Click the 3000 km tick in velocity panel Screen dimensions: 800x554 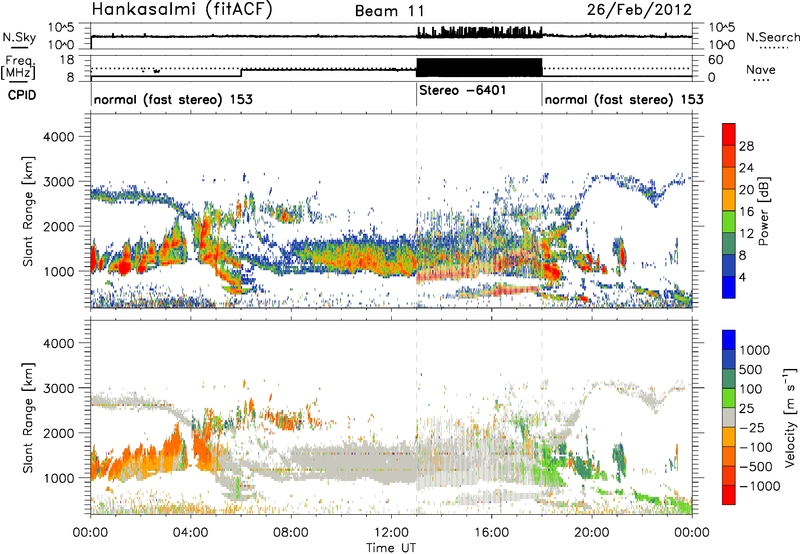click(x=58, y=388)
